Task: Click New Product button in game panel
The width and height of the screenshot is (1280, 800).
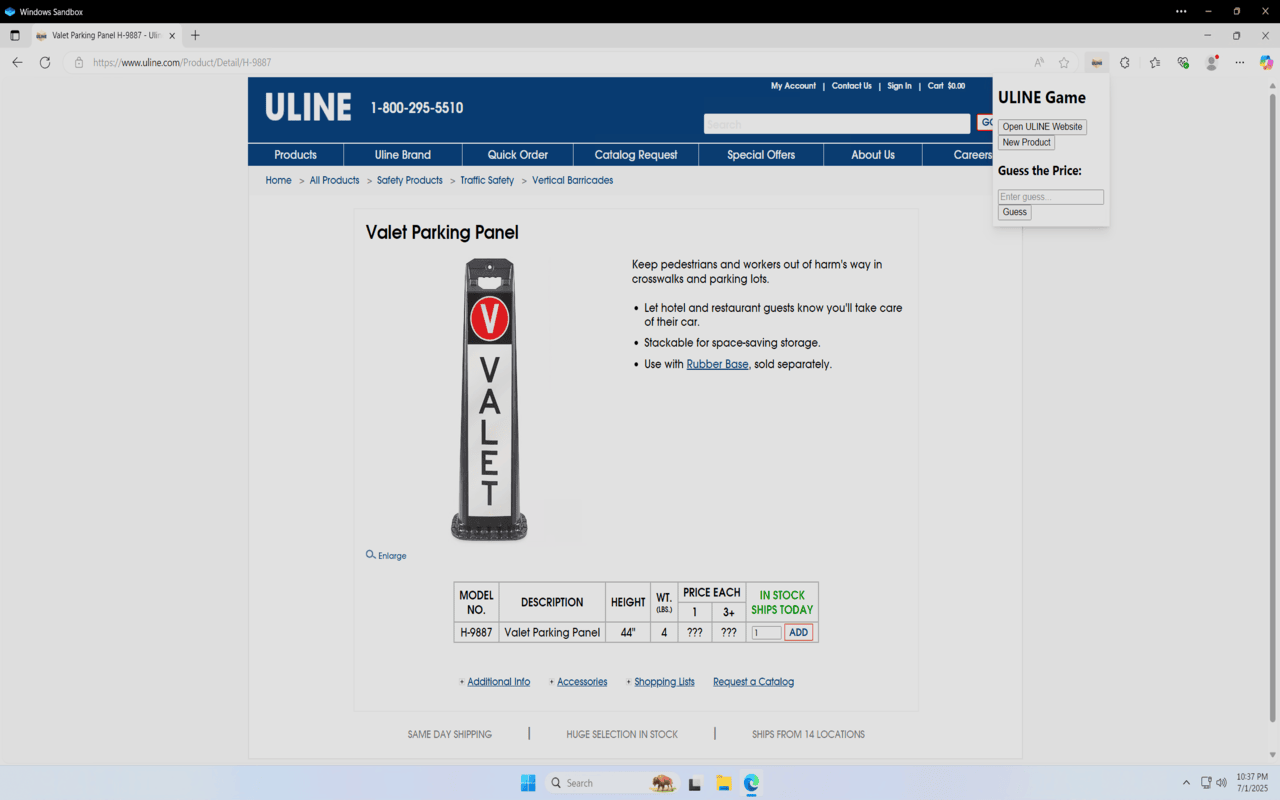Action: pyautogui.click(x=1026, y=142)
